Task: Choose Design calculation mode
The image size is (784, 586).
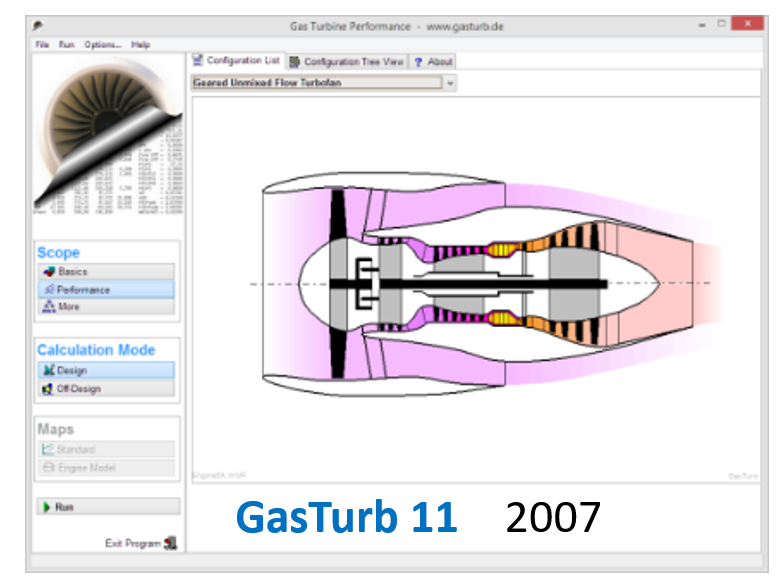Action: point(106,370)
